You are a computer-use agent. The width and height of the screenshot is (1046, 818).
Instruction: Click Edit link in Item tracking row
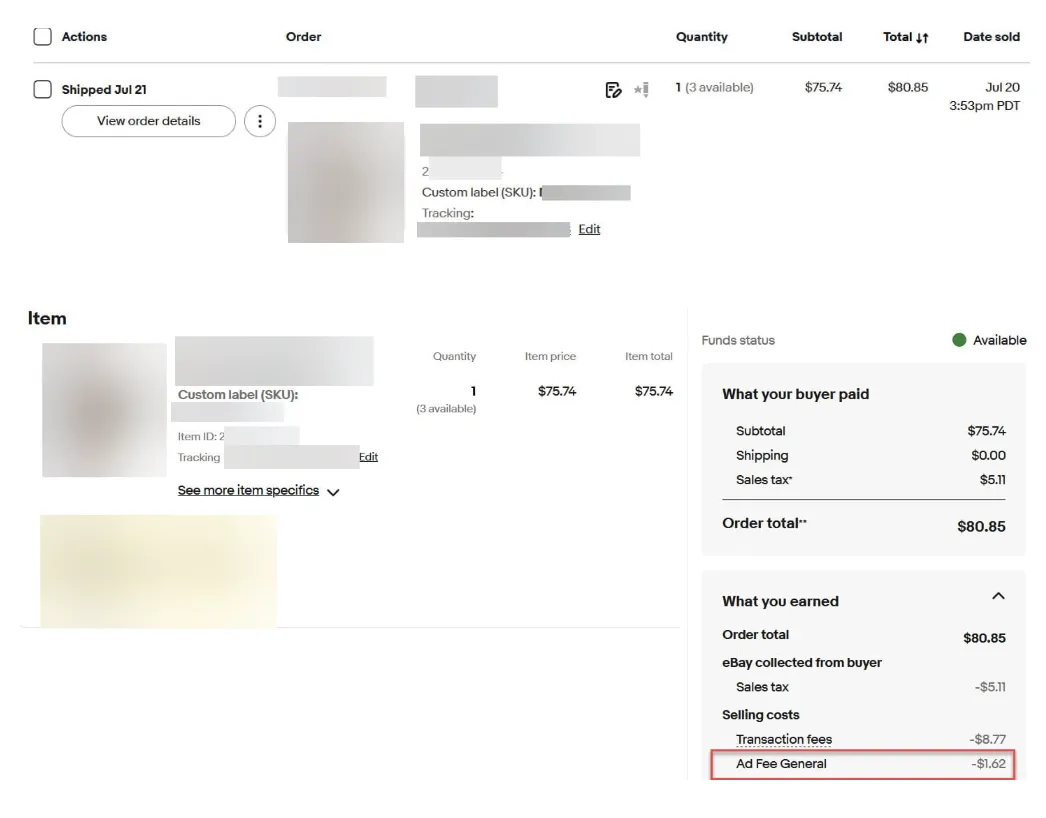tap(368, 457)
